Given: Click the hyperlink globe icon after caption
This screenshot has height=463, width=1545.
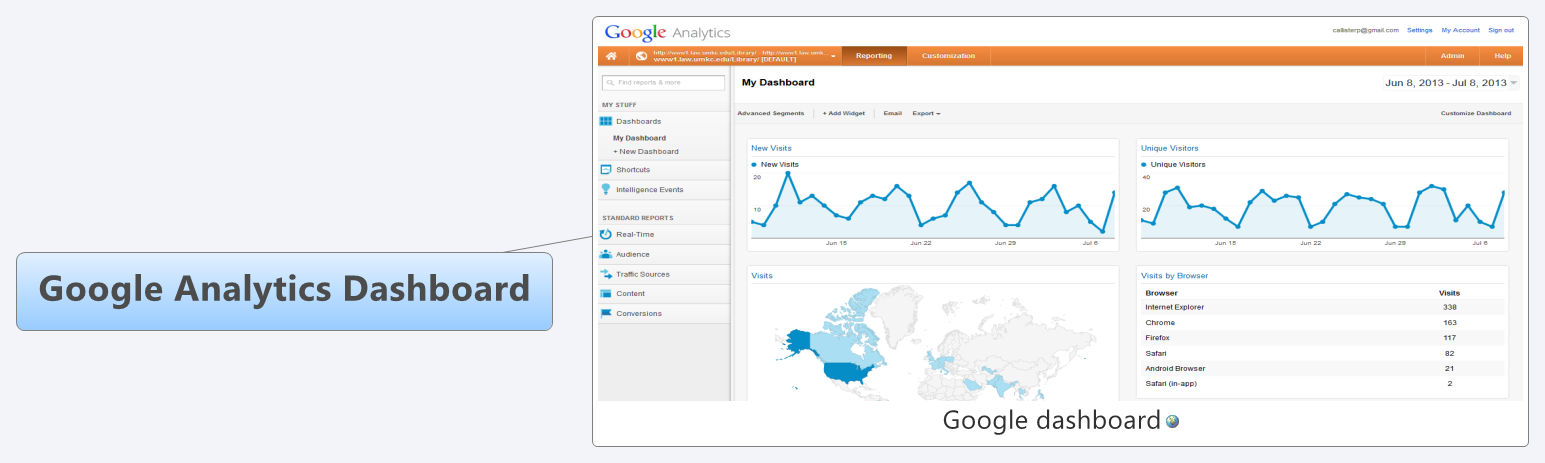Looking at the screenshot, I should point(1173,422).
